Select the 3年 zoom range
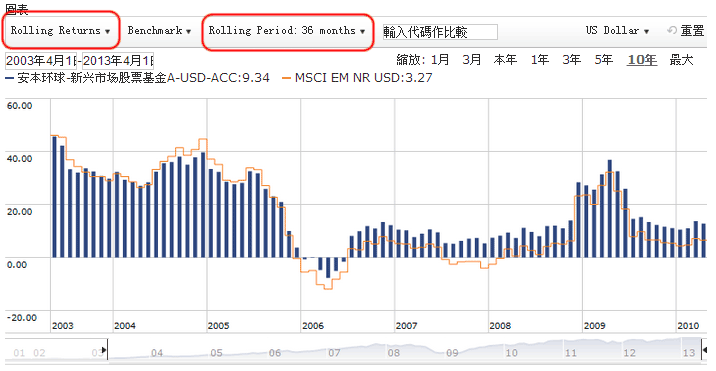The width and height of the screenshot is (716, 371). (571, 60)
